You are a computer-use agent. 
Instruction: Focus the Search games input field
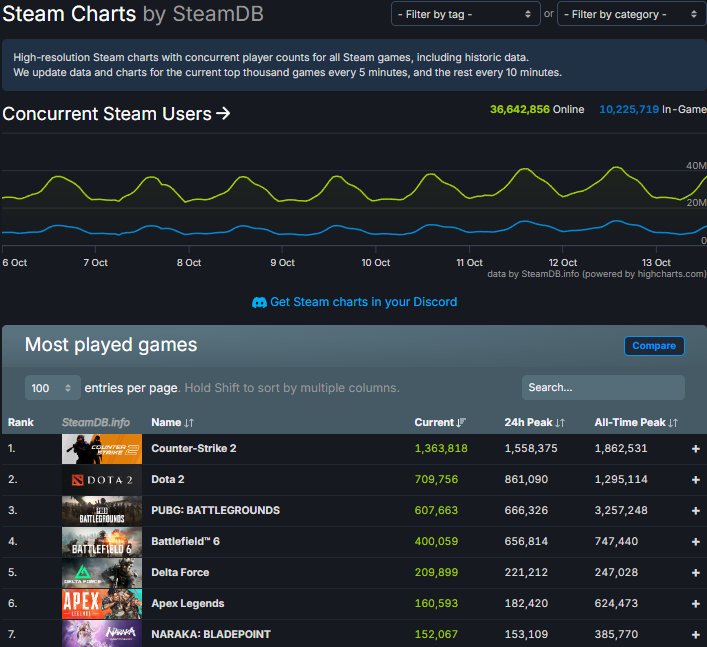coord(602,387)
